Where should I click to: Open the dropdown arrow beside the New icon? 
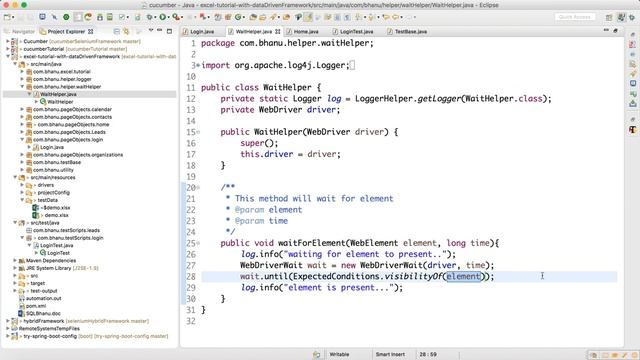[x=13, y=17]
